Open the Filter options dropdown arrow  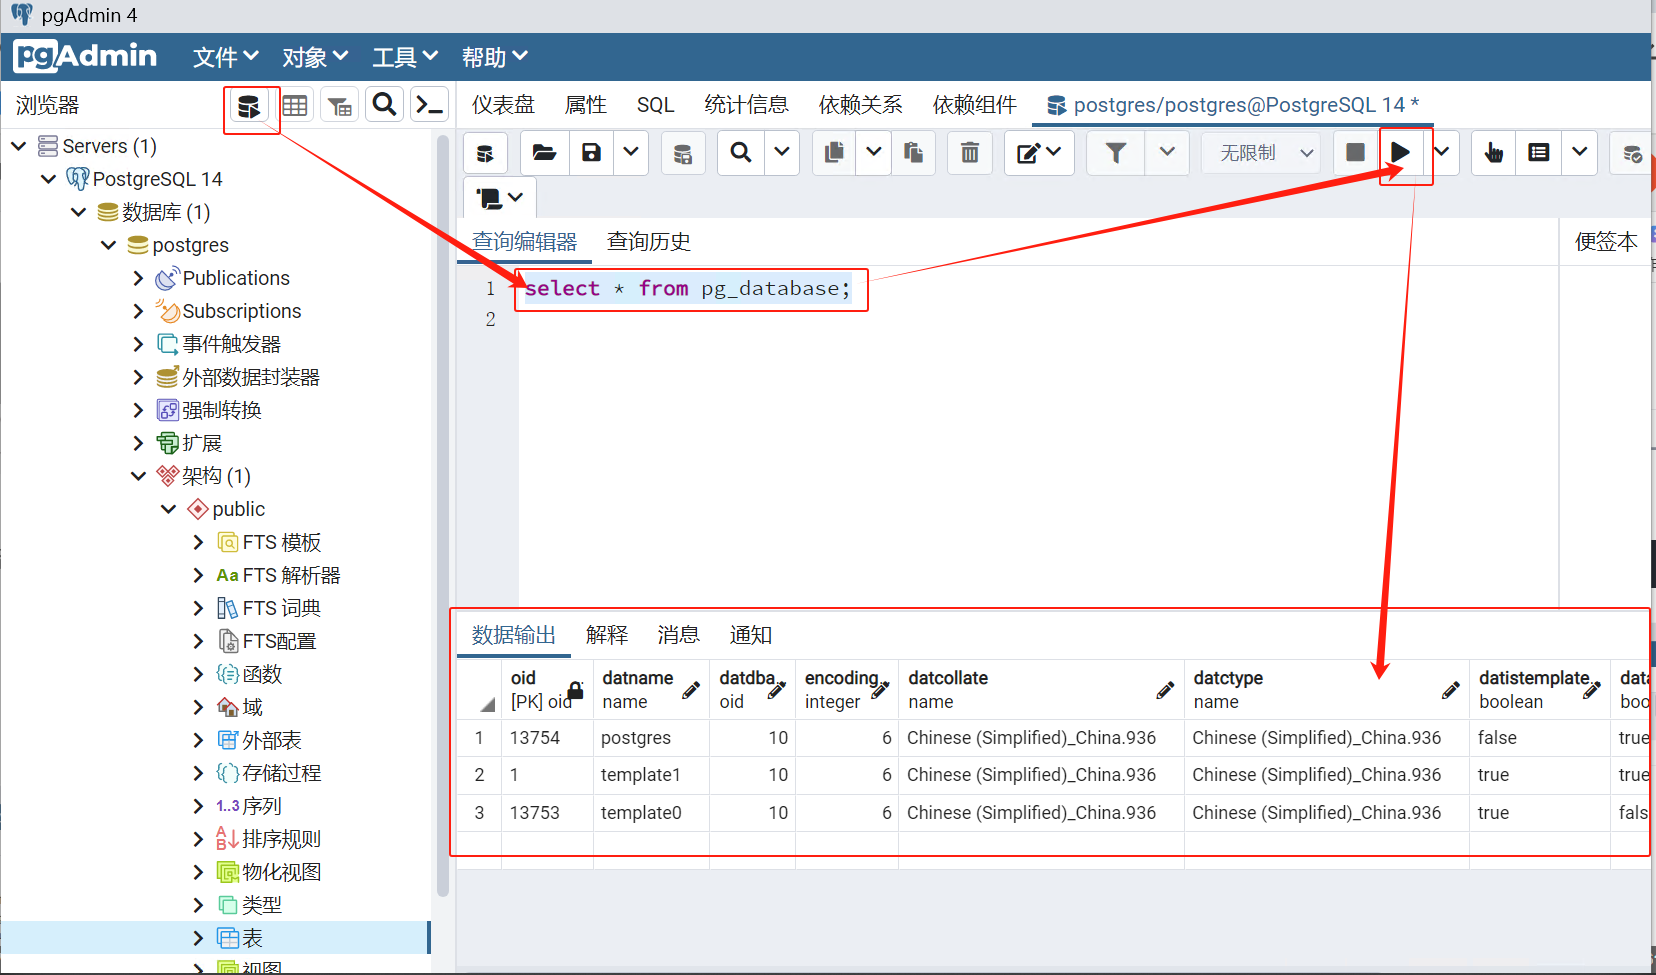1167,153
